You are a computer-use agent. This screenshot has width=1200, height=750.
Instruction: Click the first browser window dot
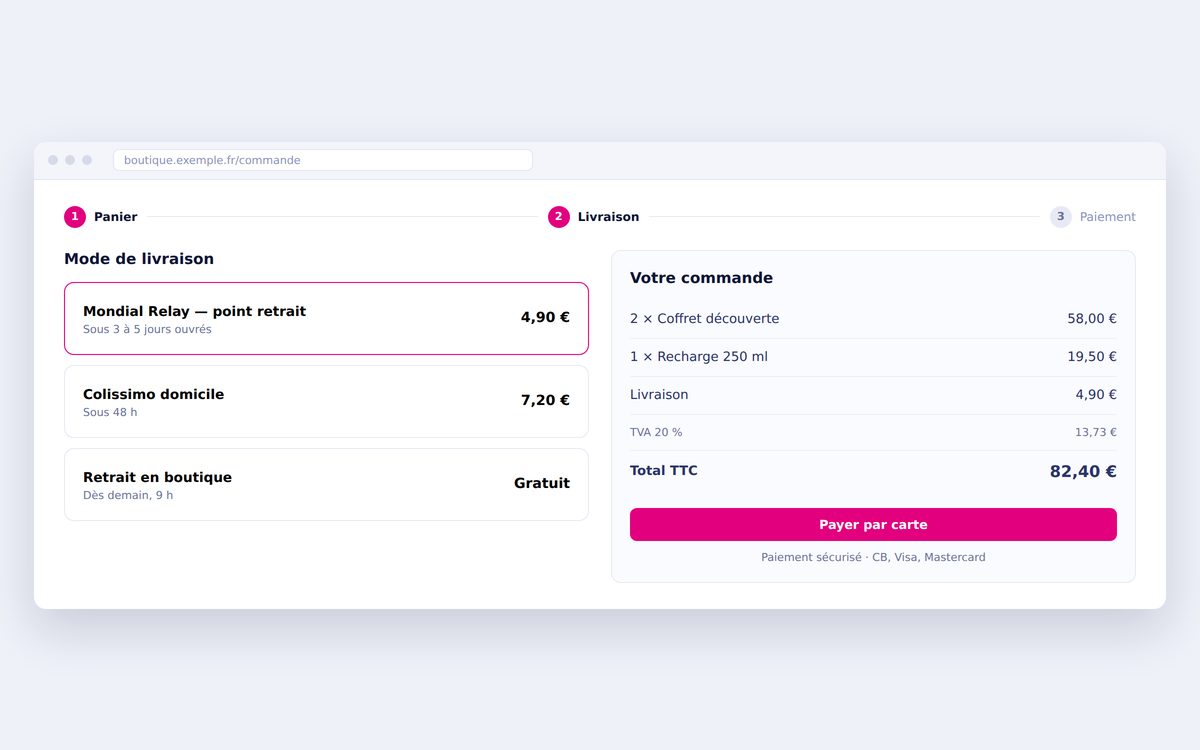53,160
